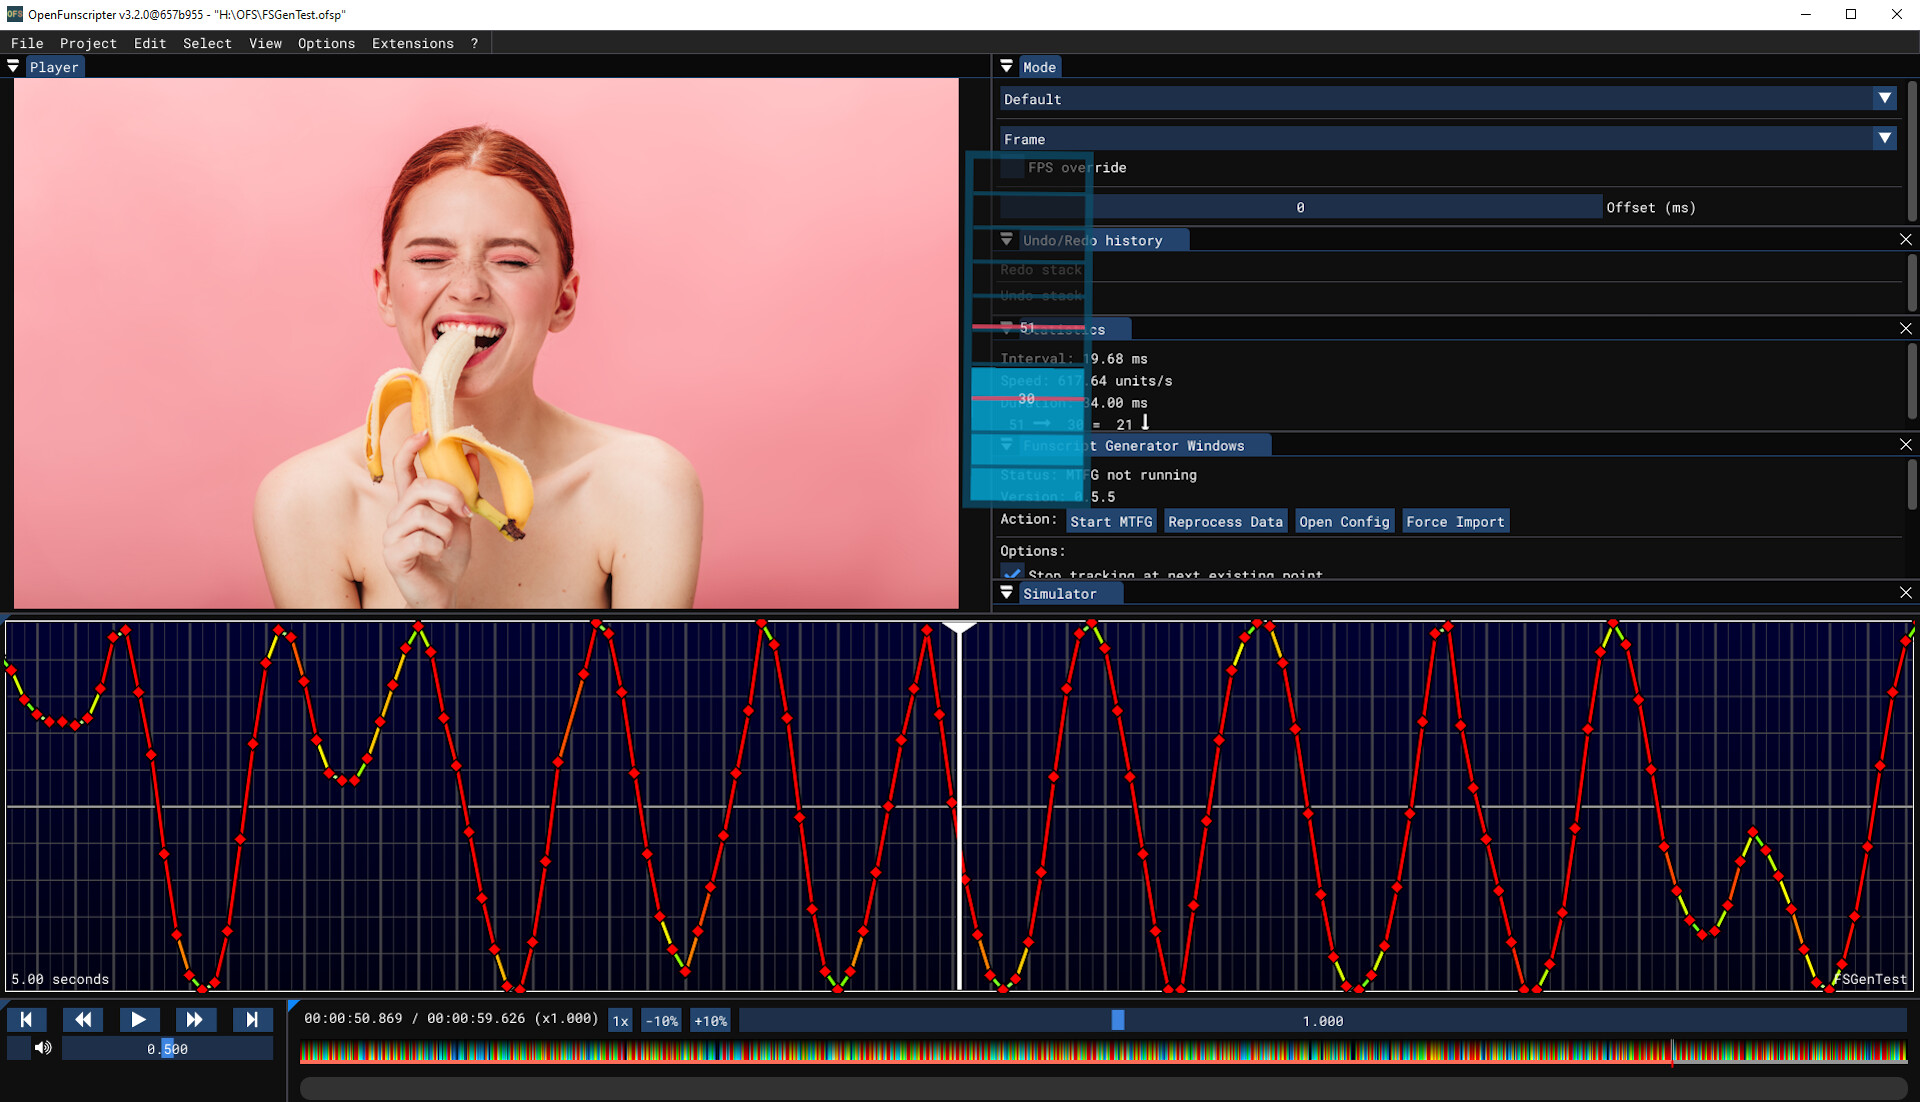Disable stop tracking at next existing point

click(x=1012, y=573)
